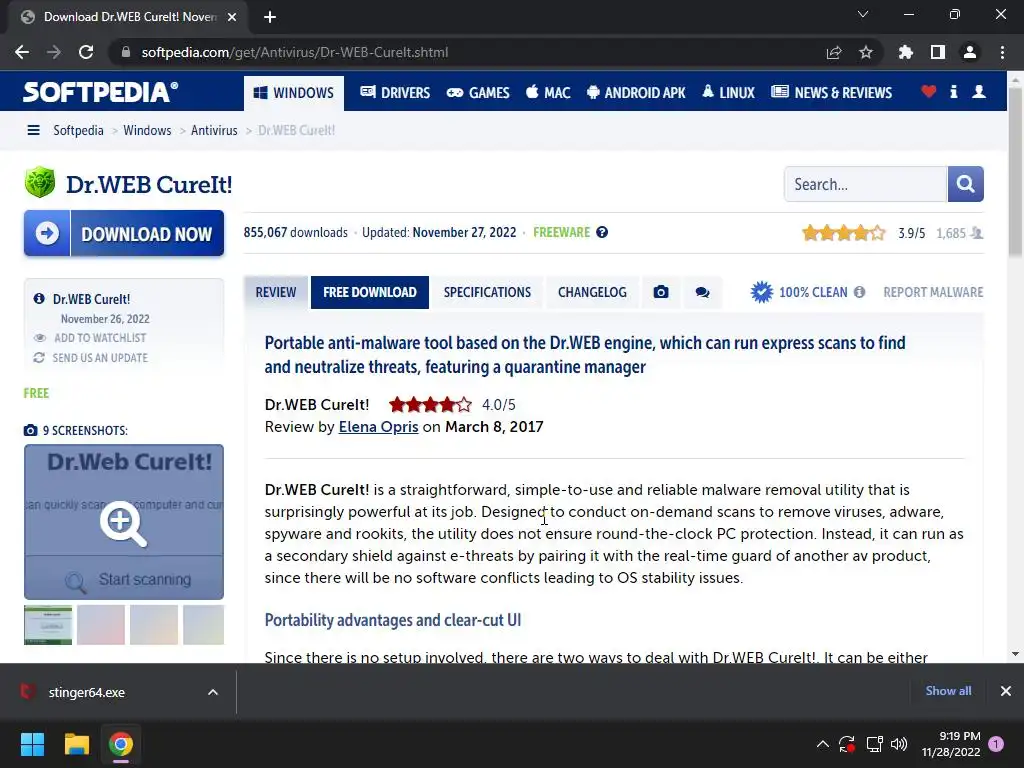Open the Chrome extensions puzzle icon

(x=906, y=52)
